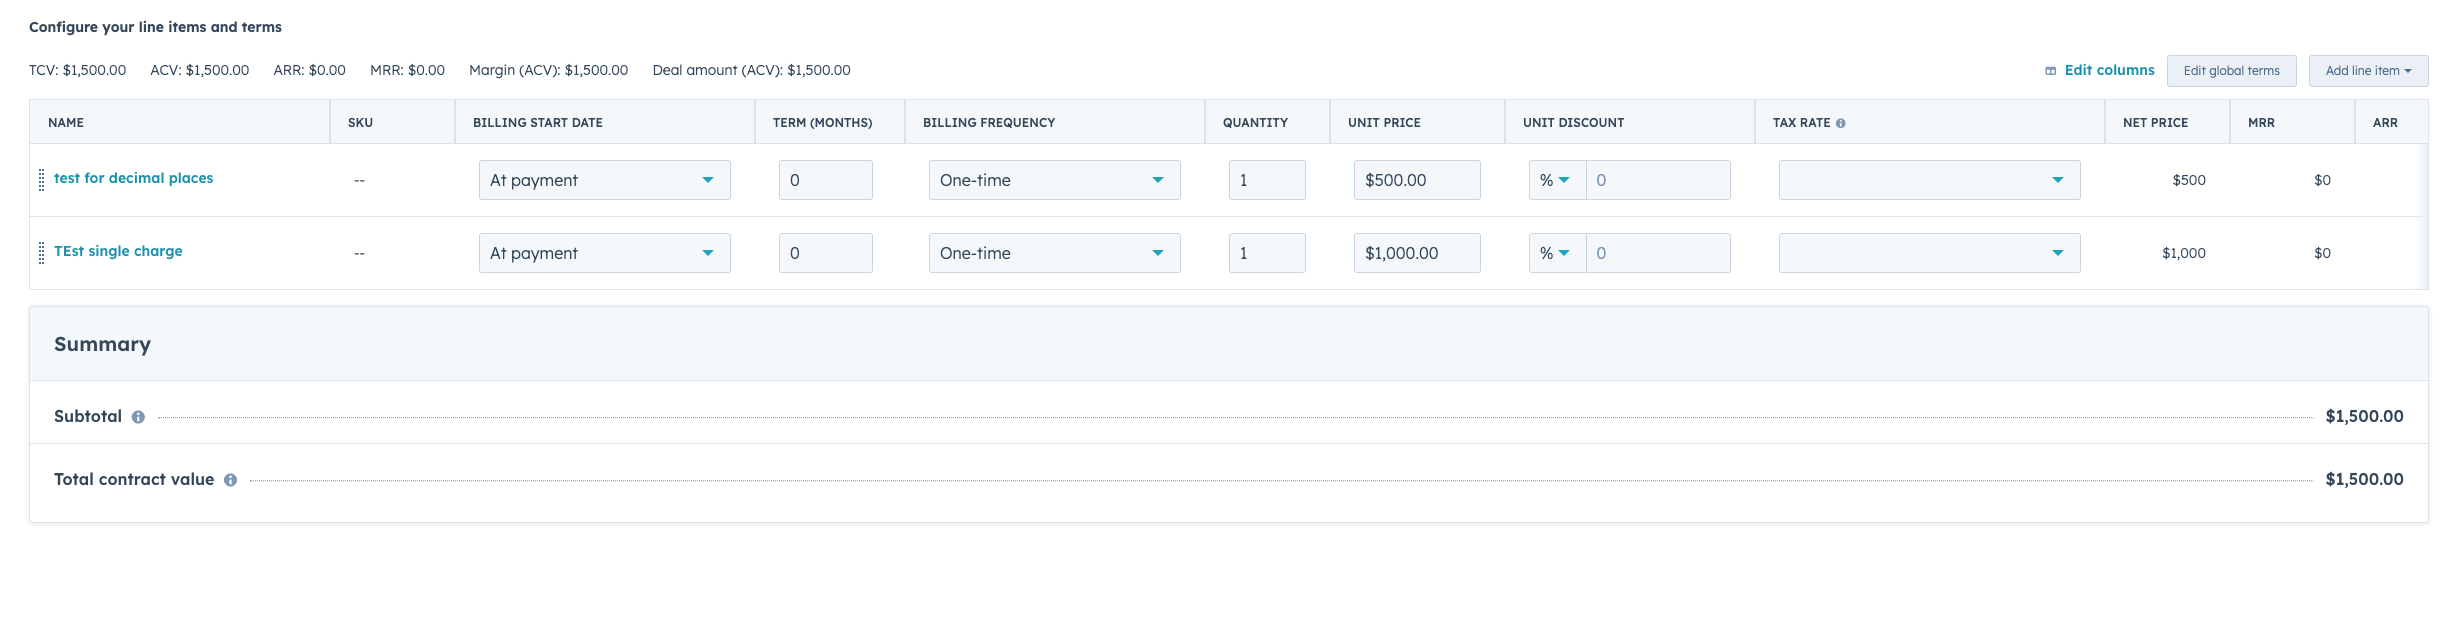
Task: Click the $500.00 unit price field
Action: [x=1416, y=180]
